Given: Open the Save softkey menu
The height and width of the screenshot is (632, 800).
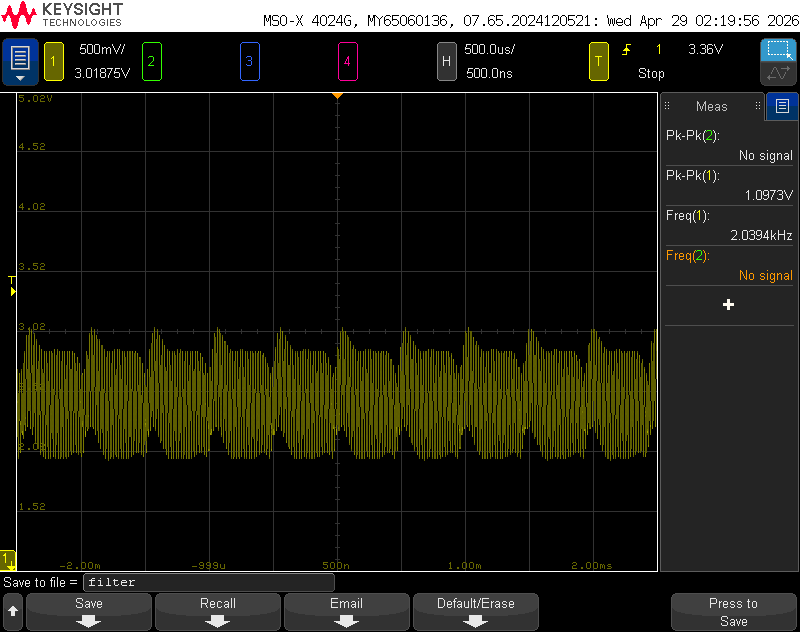Looking at the screenshot, I should point(89,612).
